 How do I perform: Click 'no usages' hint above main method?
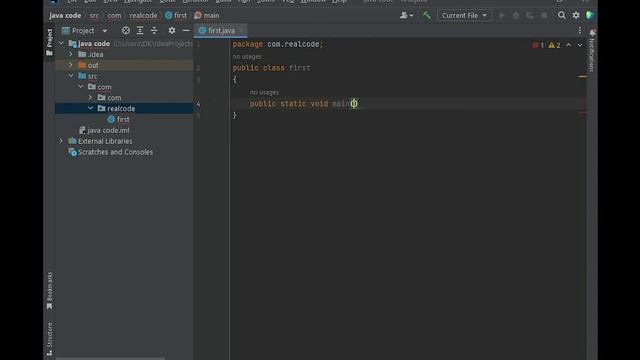pyautogui.click(x=264, y=92)
